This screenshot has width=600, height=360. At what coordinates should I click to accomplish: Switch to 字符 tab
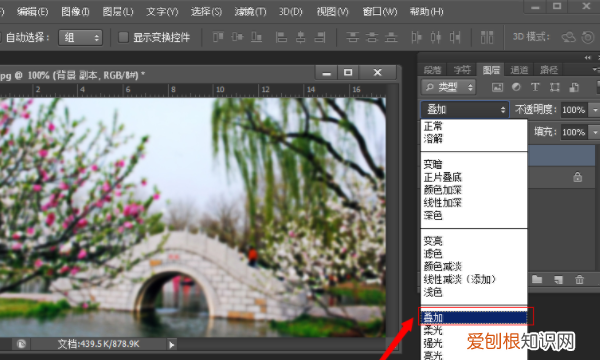pos(462,70)
